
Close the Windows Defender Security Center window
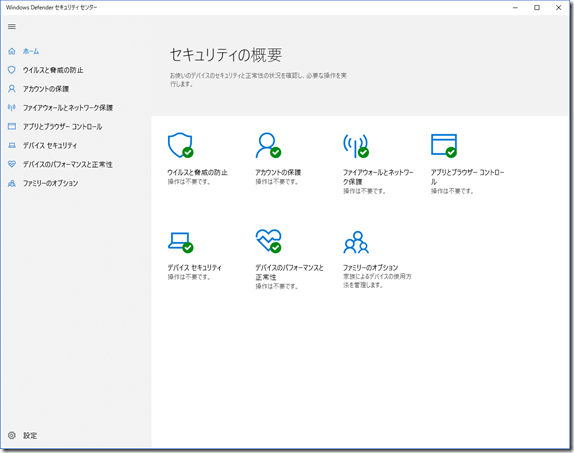point(559,7)
